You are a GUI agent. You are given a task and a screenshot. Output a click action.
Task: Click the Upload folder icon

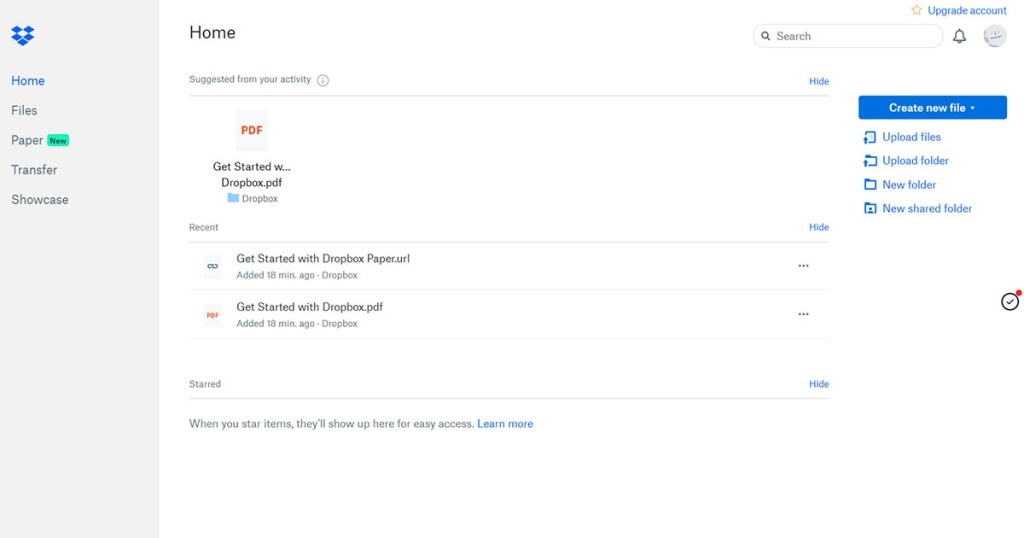pos(870,161)
